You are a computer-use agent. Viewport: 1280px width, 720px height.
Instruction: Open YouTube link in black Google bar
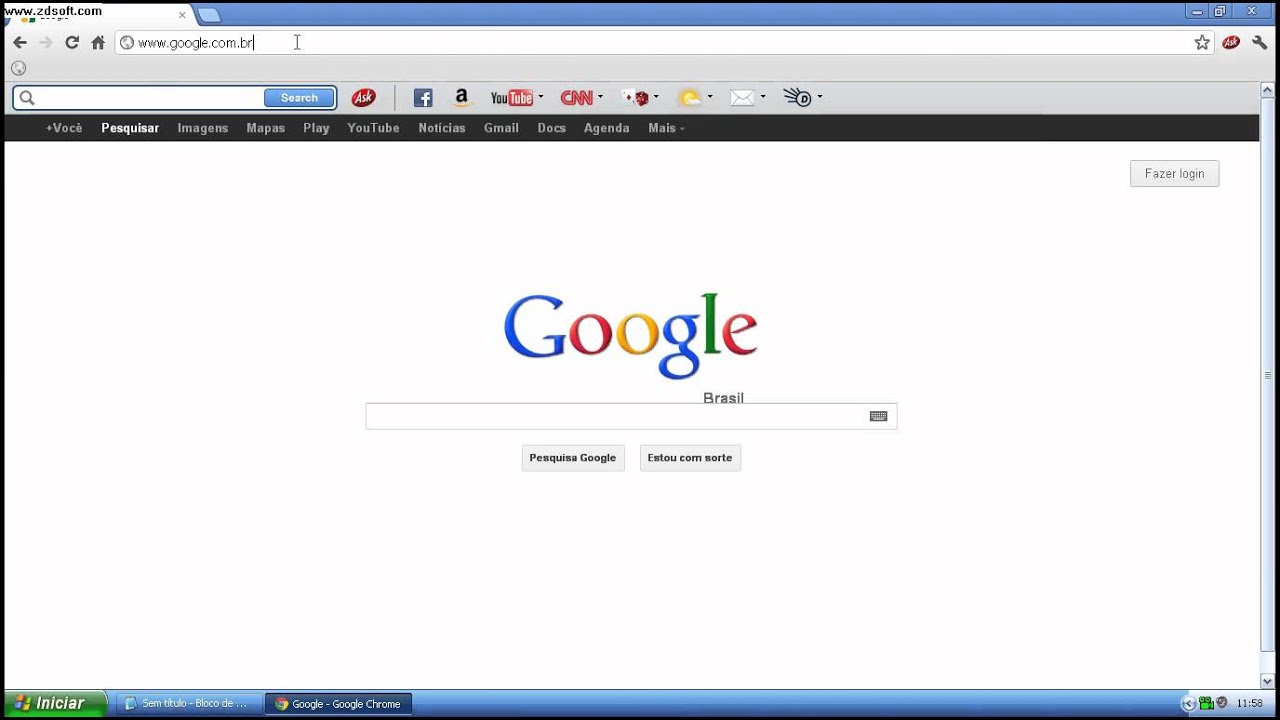pyautogui.click(x=373, y=128)
